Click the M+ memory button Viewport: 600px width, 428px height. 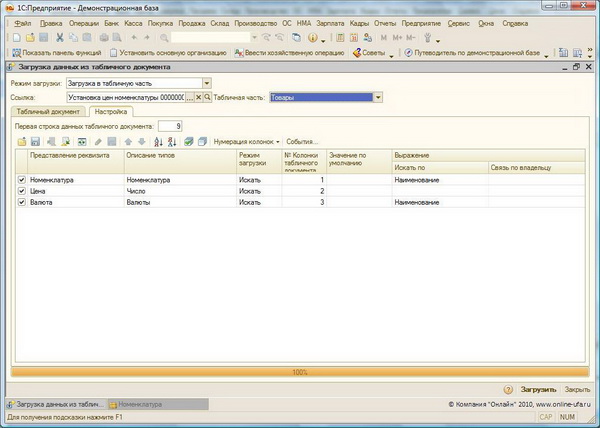point(397,37)
